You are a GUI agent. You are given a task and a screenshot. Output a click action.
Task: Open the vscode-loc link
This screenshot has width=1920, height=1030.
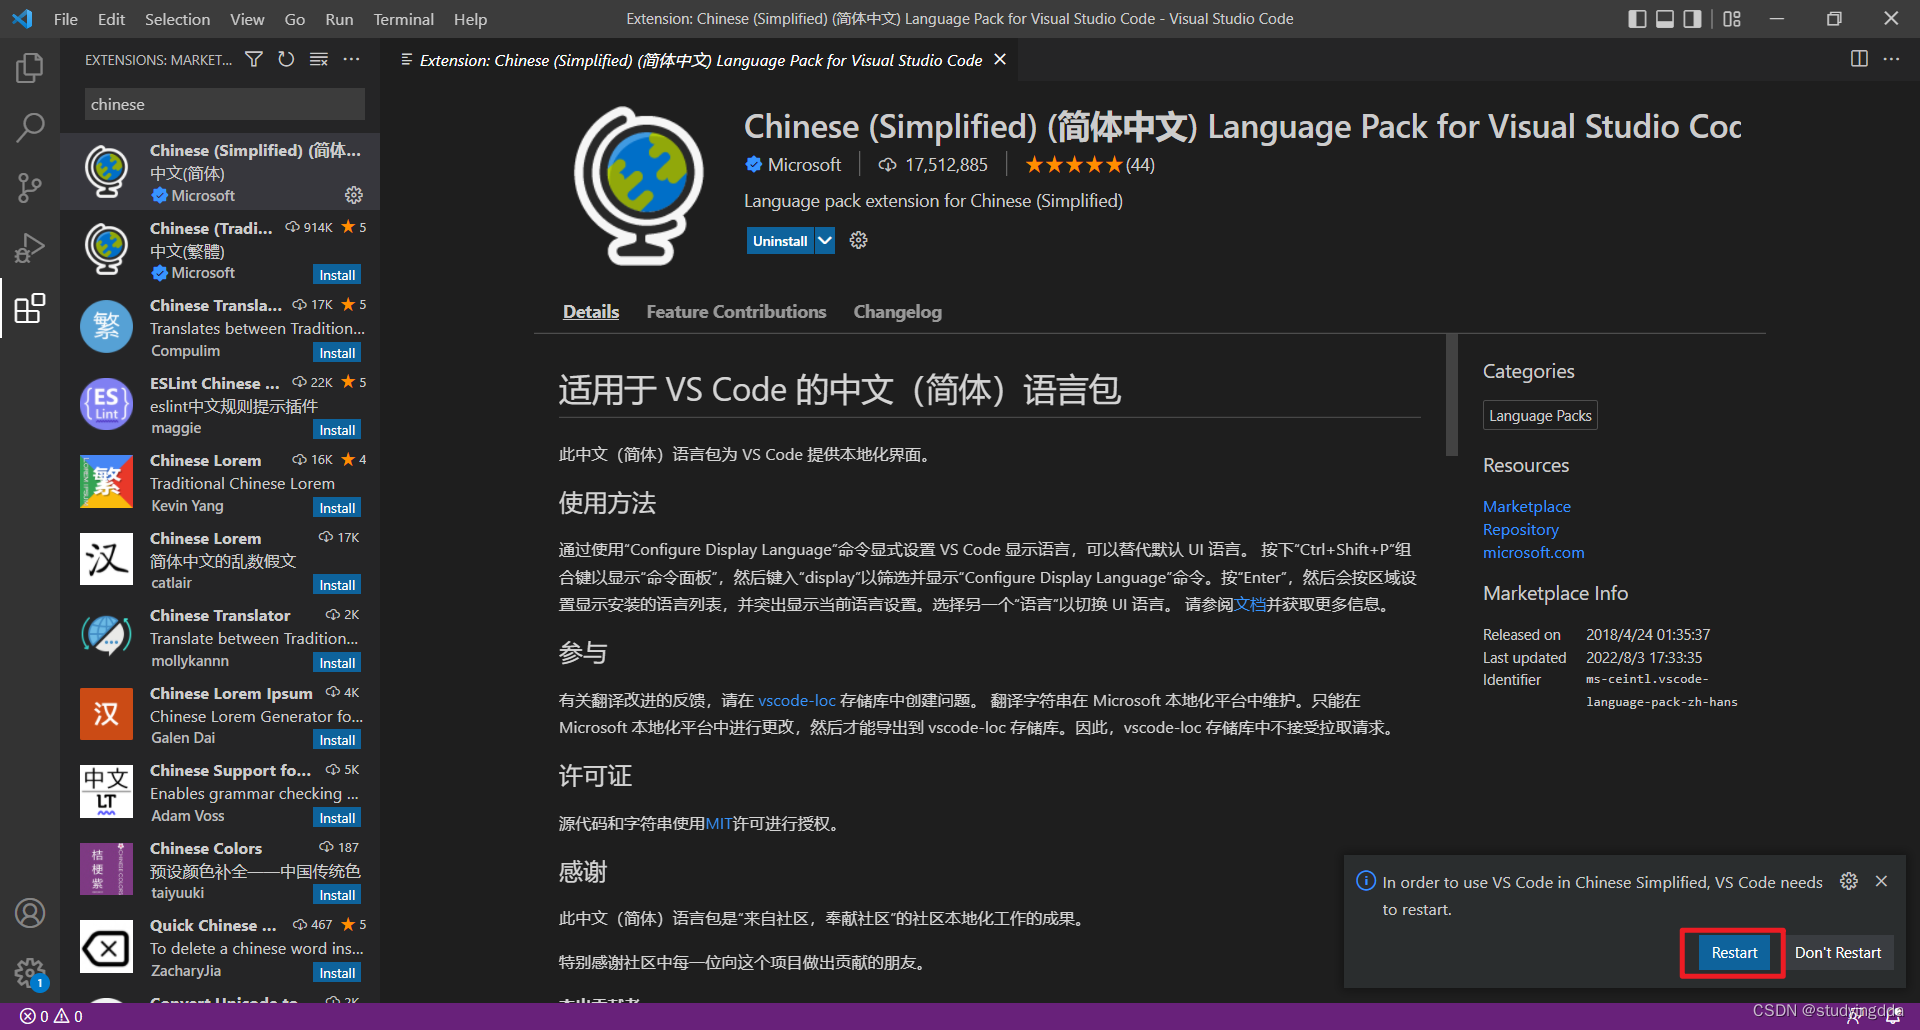[797, 701]
